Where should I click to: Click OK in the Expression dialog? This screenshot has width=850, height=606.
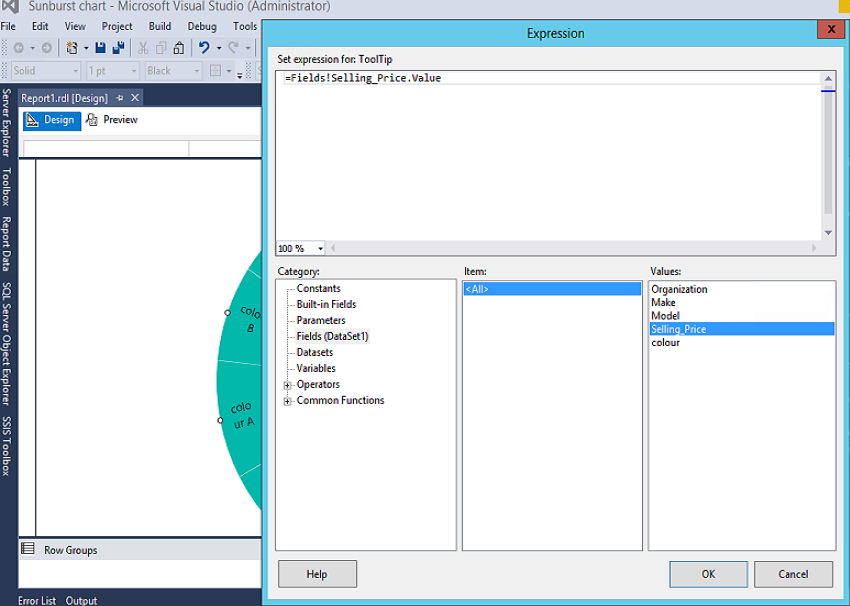coord(708,574)
